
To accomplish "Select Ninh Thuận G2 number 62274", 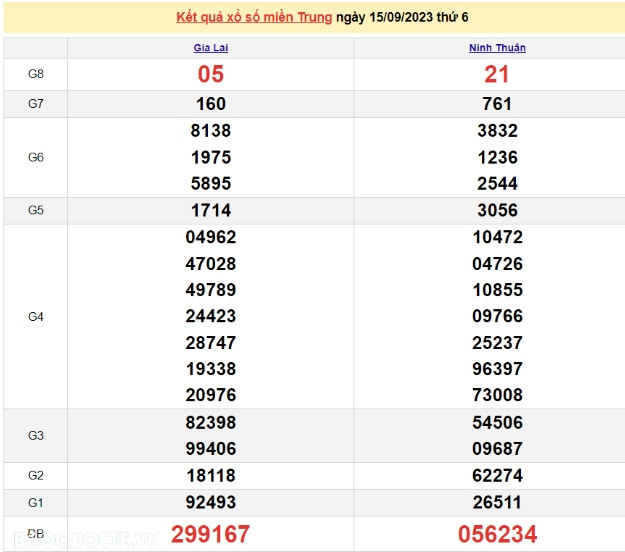I will 497,476.
